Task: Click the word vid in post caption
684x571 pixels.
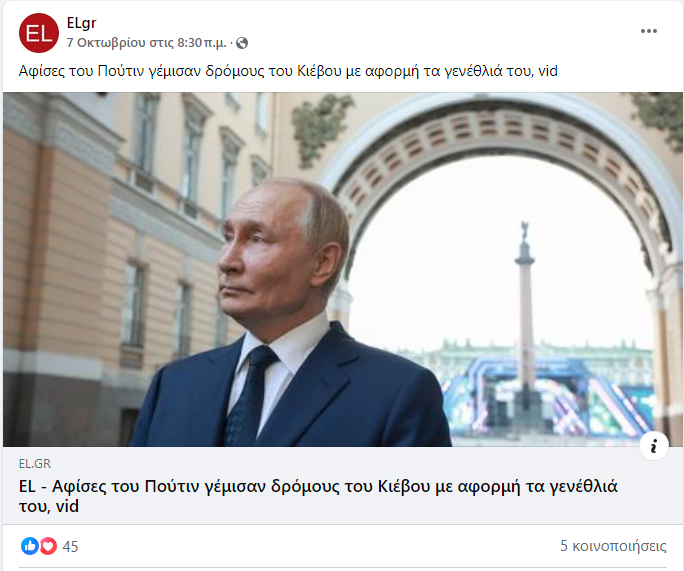Action: [548, 71]
